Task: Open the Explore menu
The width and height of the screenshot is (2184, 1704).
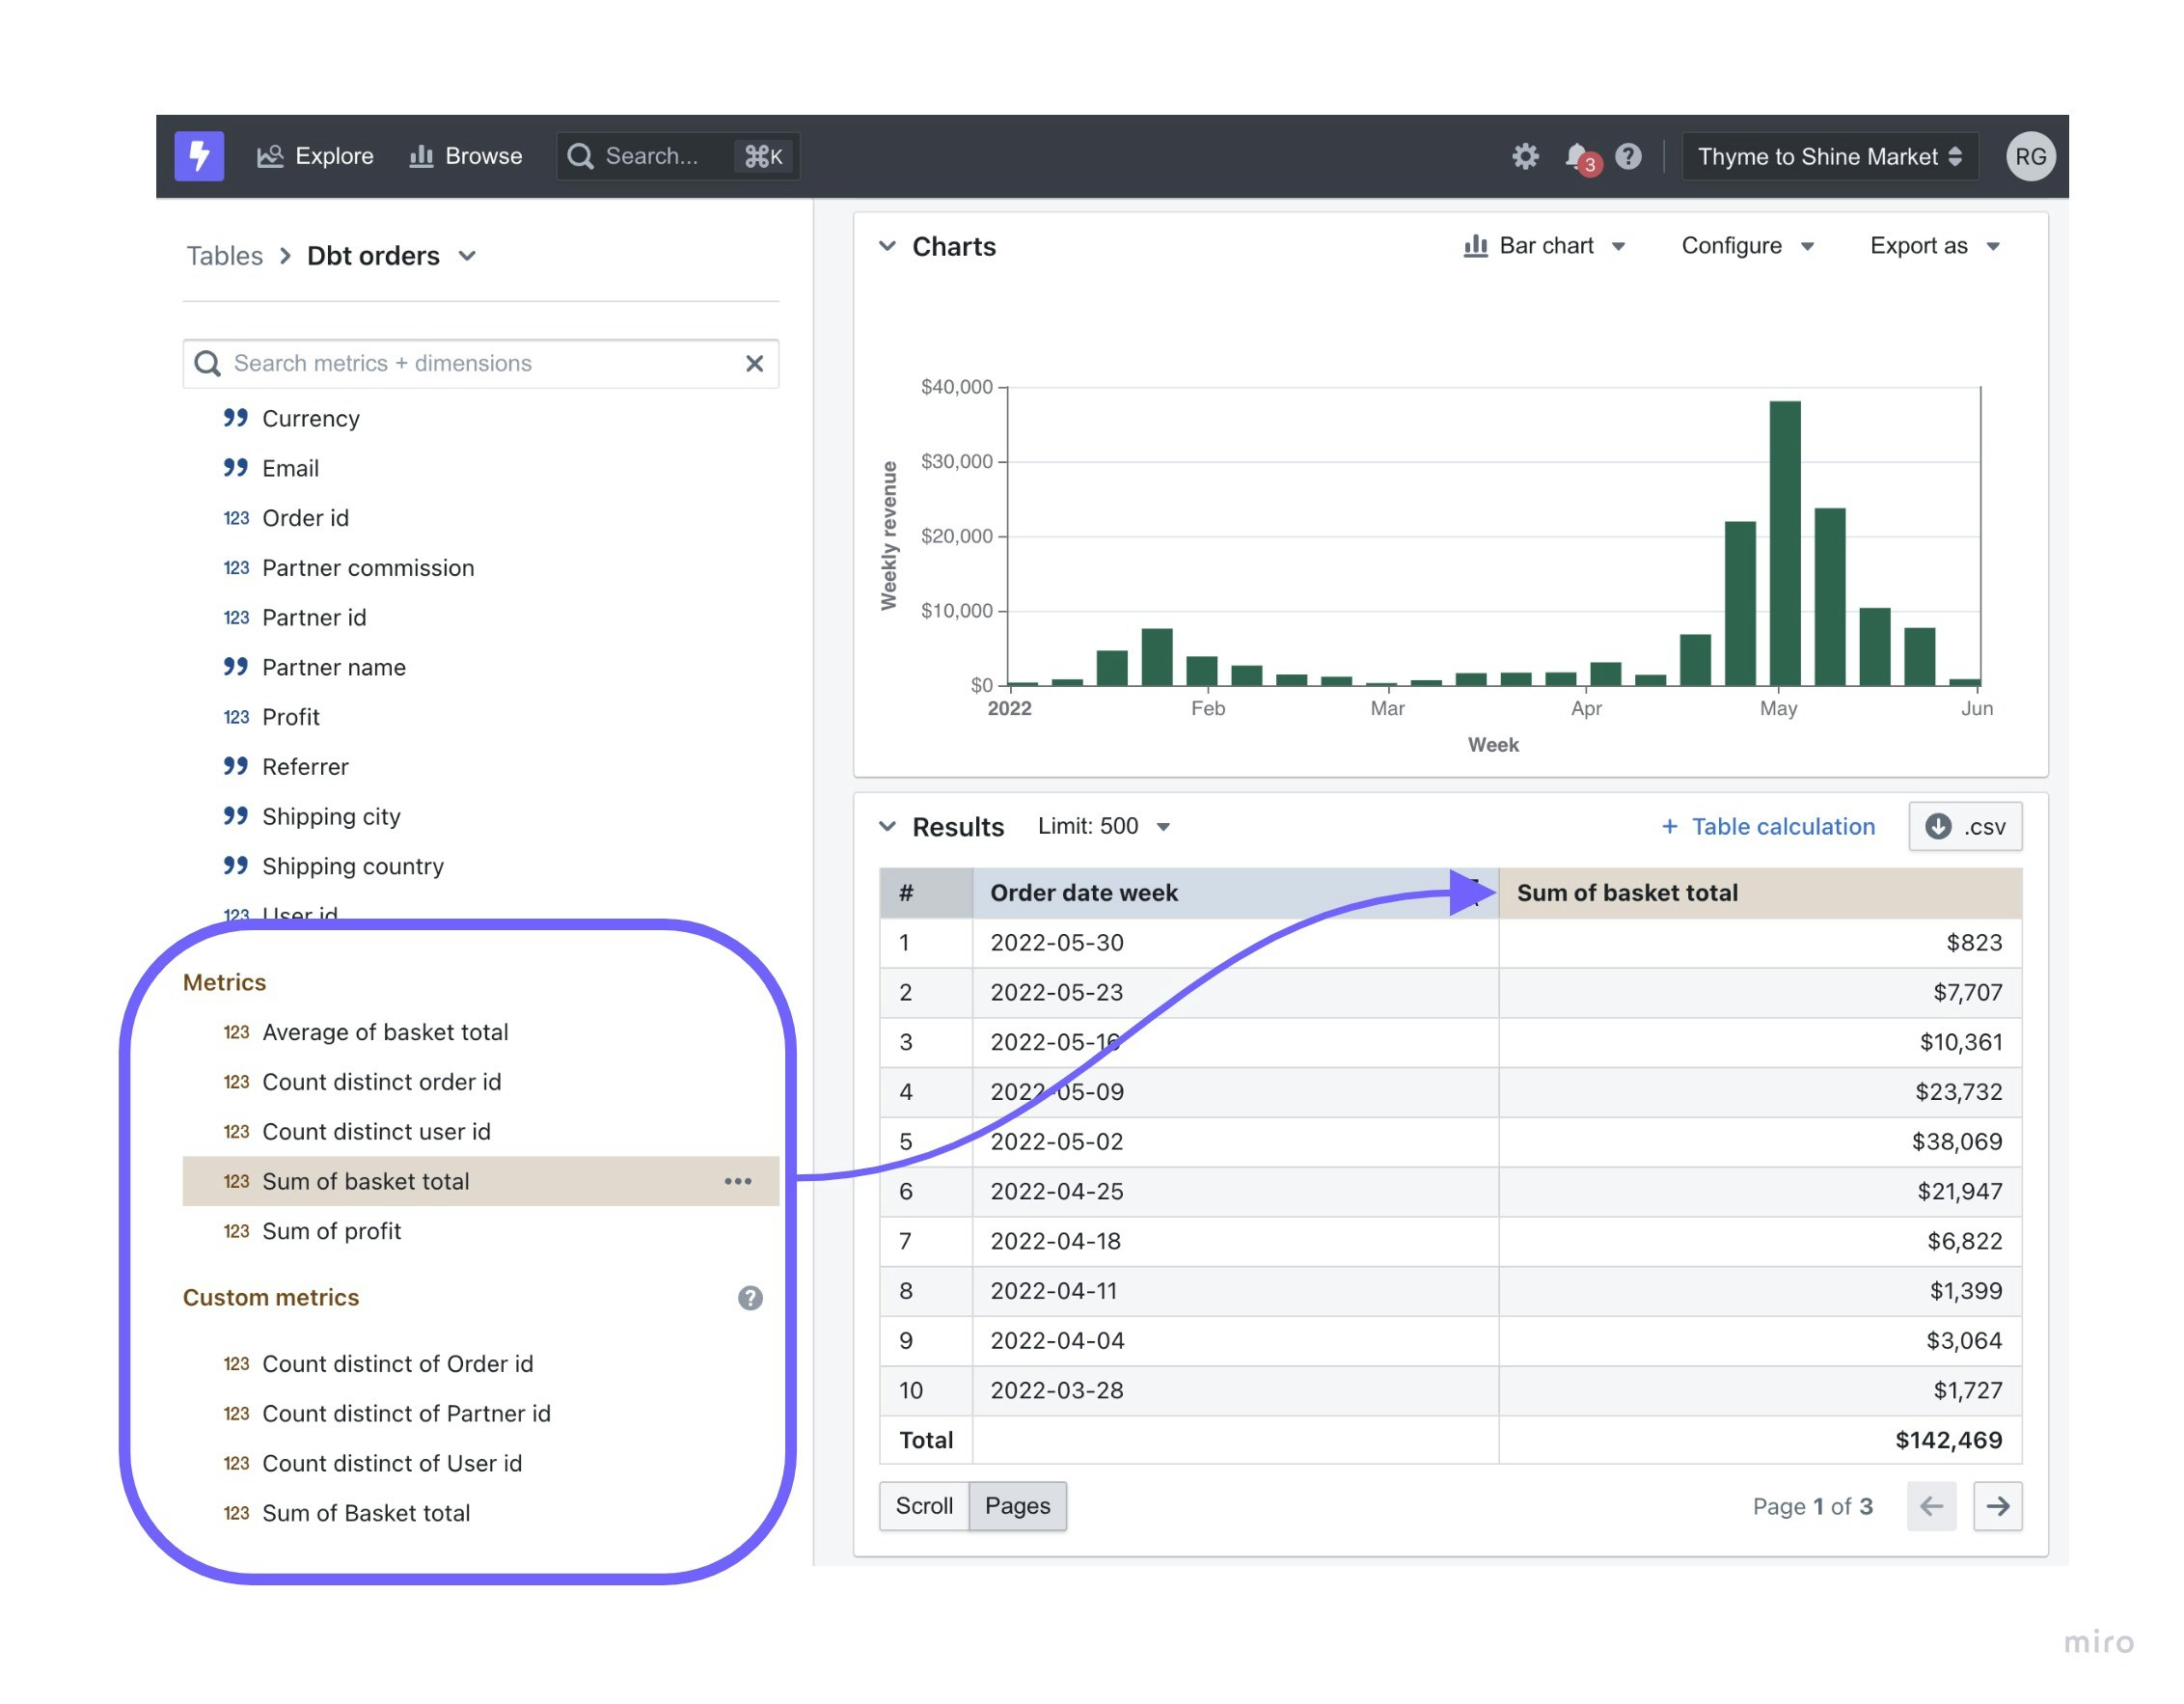Action: pyautogui.click(x=316, y=156)
